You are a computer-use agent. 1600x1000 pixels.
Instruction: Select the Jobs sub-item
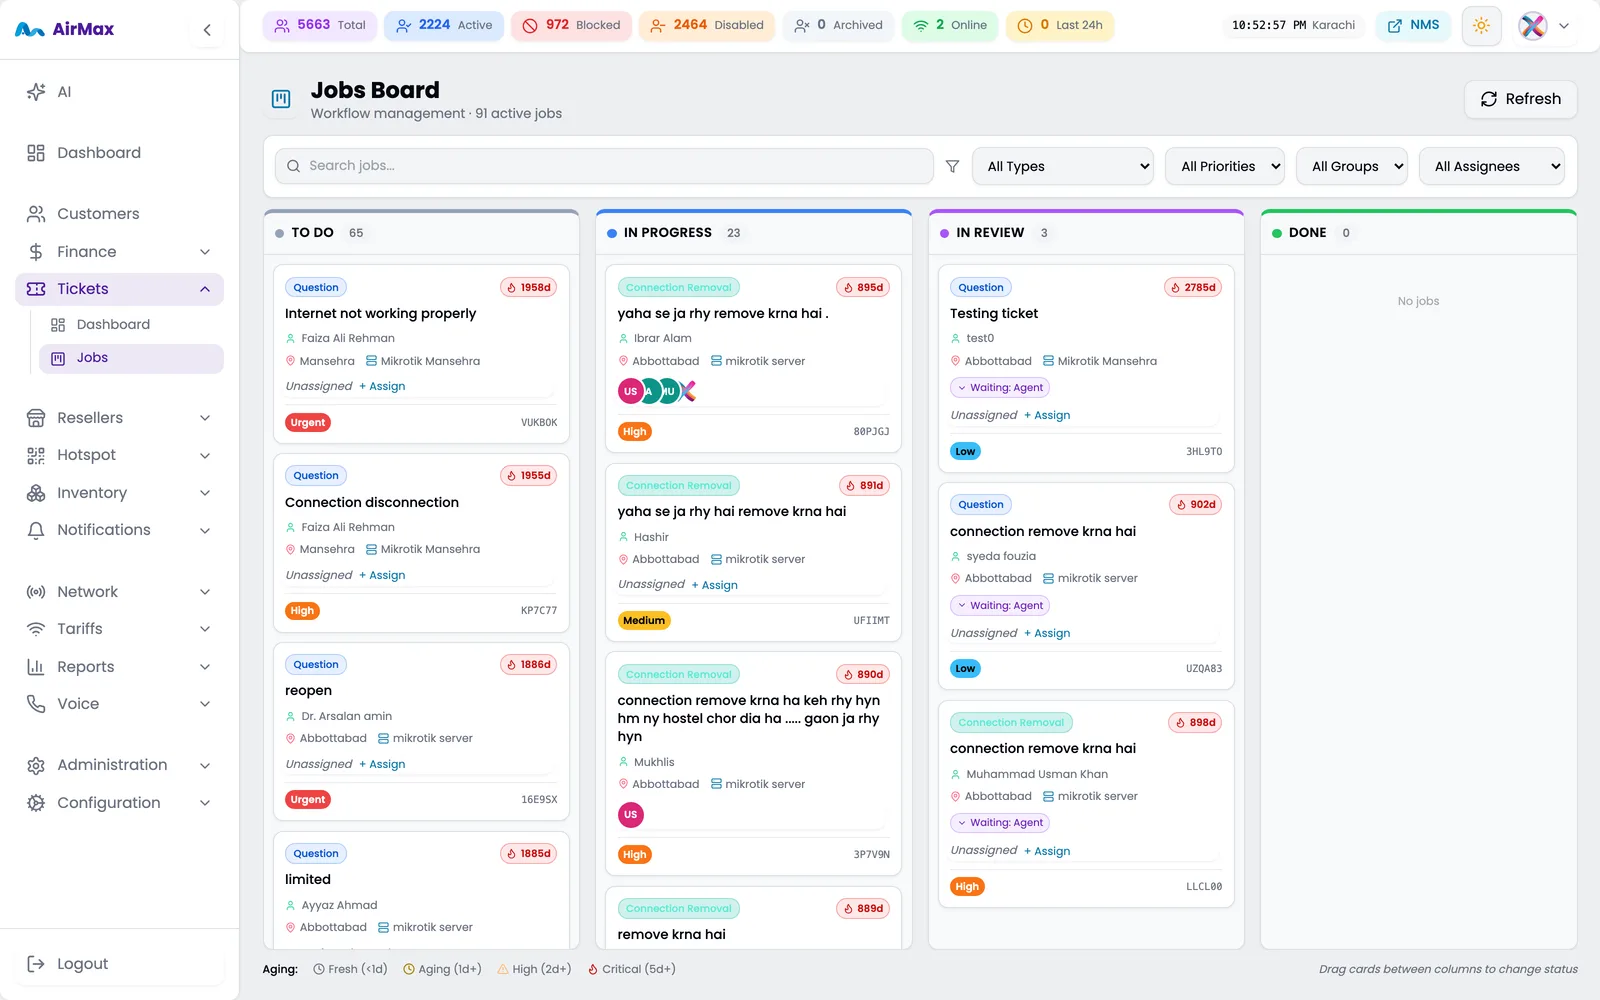131,358
